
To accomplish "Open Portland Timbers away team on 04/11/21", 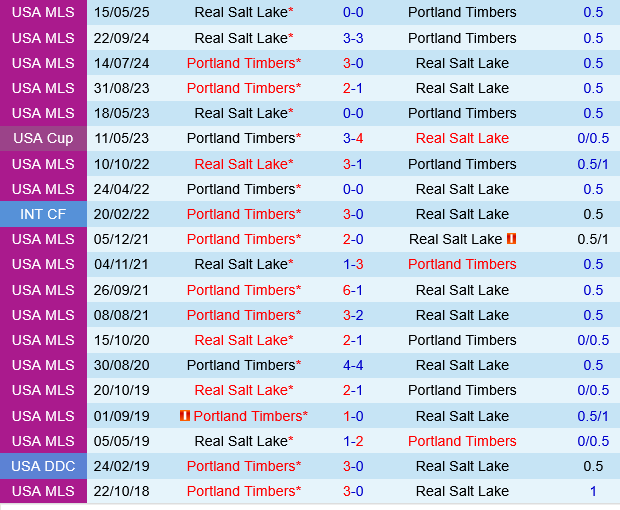I will click(462, 264).
